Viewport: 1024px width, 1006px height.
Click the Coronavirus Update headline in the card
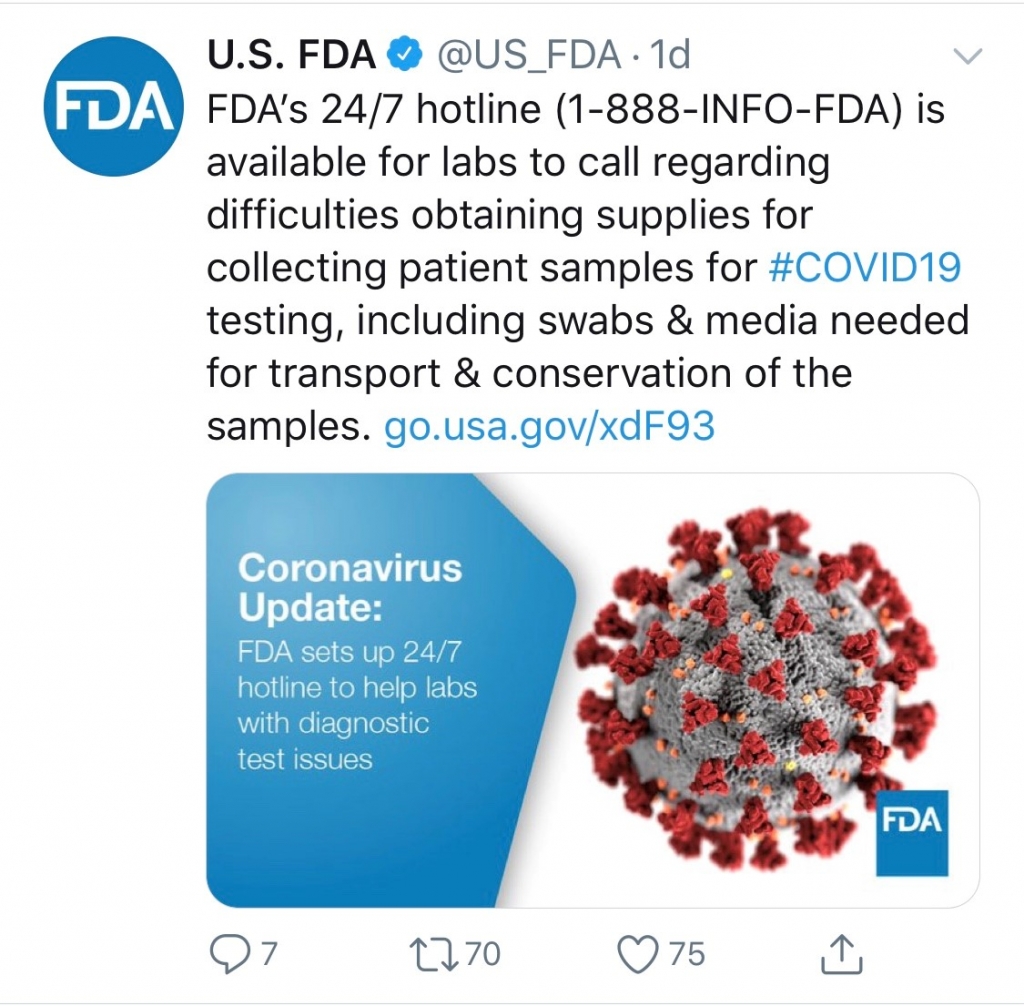[x=350, y=586]
